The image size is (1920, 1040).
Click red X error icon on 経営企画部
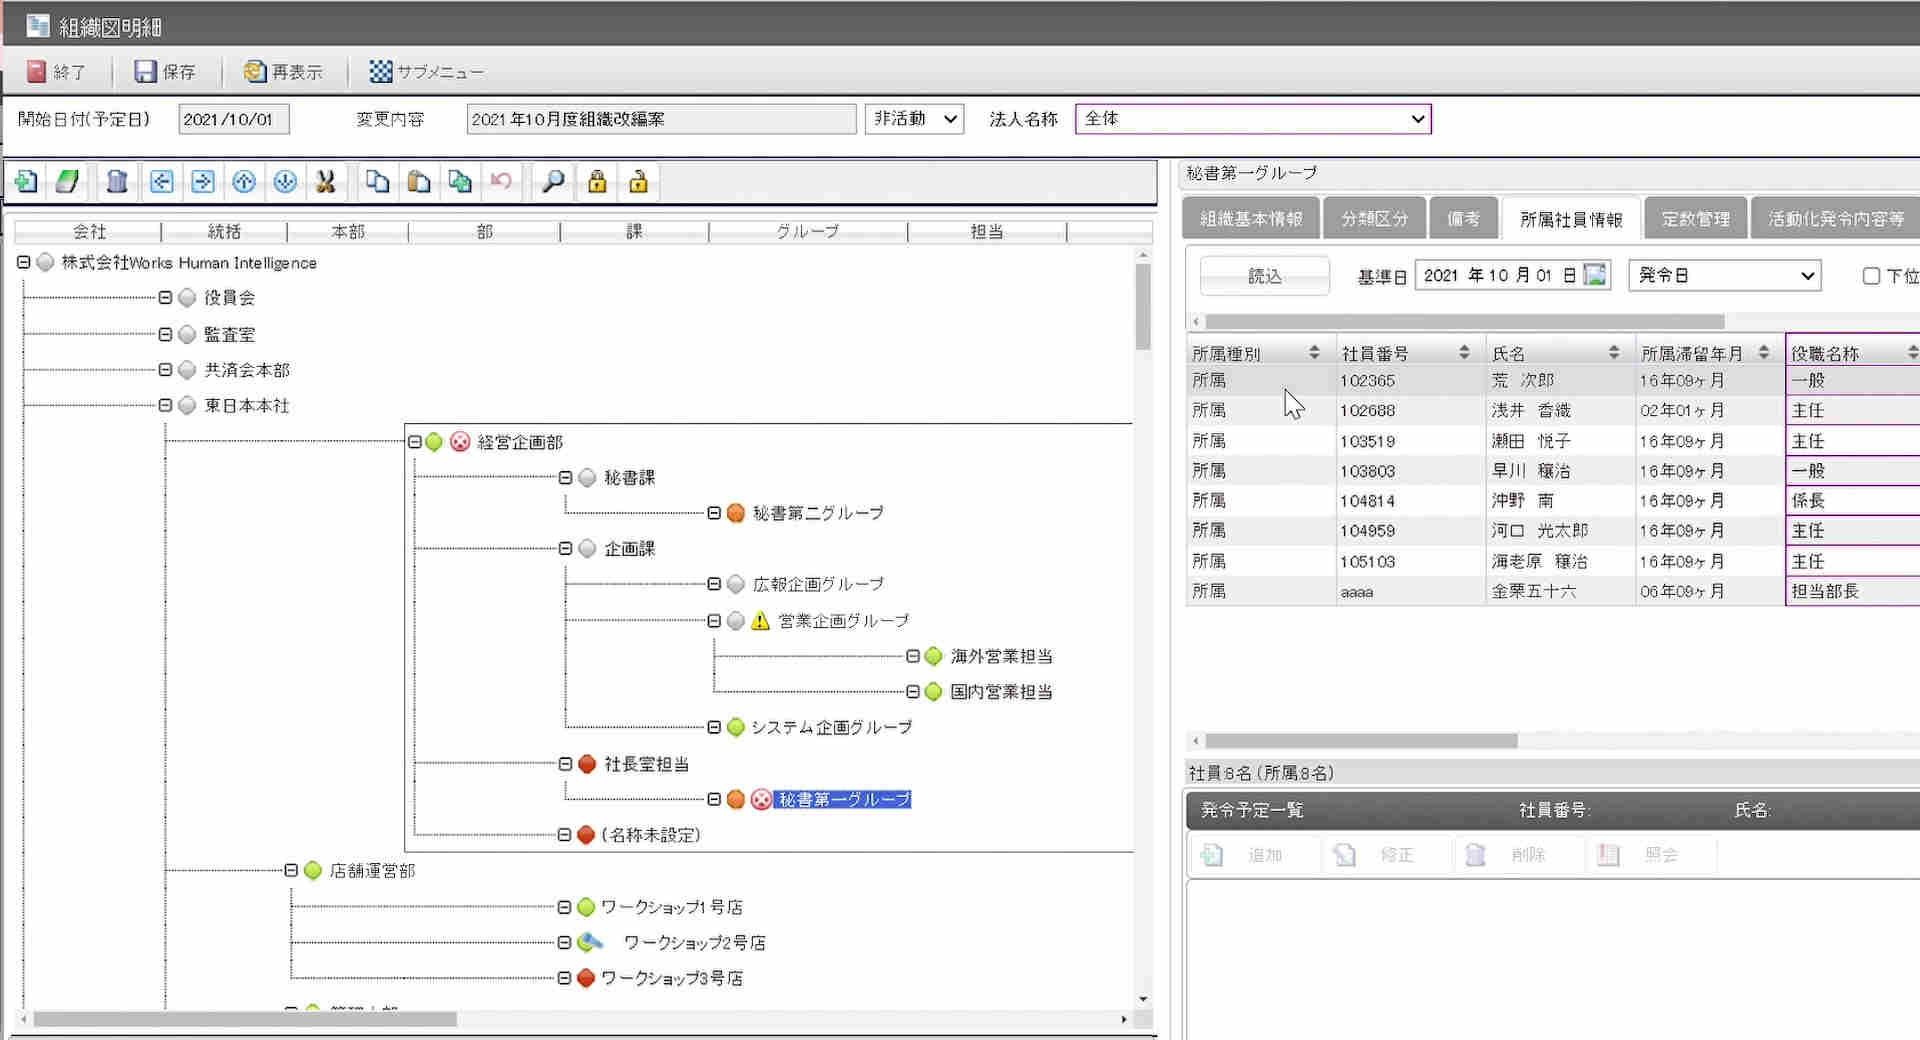tap(460, 442)
